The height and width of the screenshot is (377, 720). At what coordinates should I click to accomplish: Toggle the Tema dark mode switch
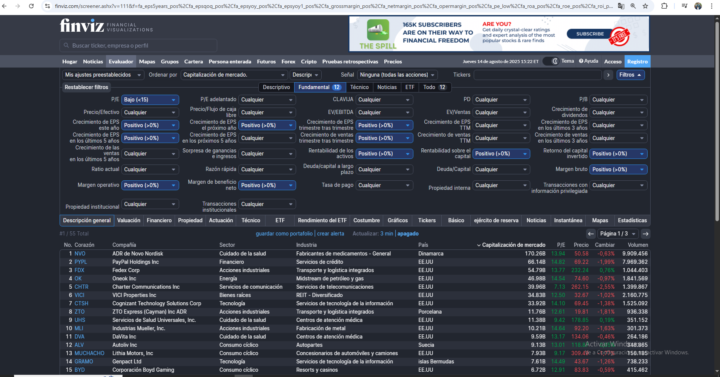[x=551, y=61]
